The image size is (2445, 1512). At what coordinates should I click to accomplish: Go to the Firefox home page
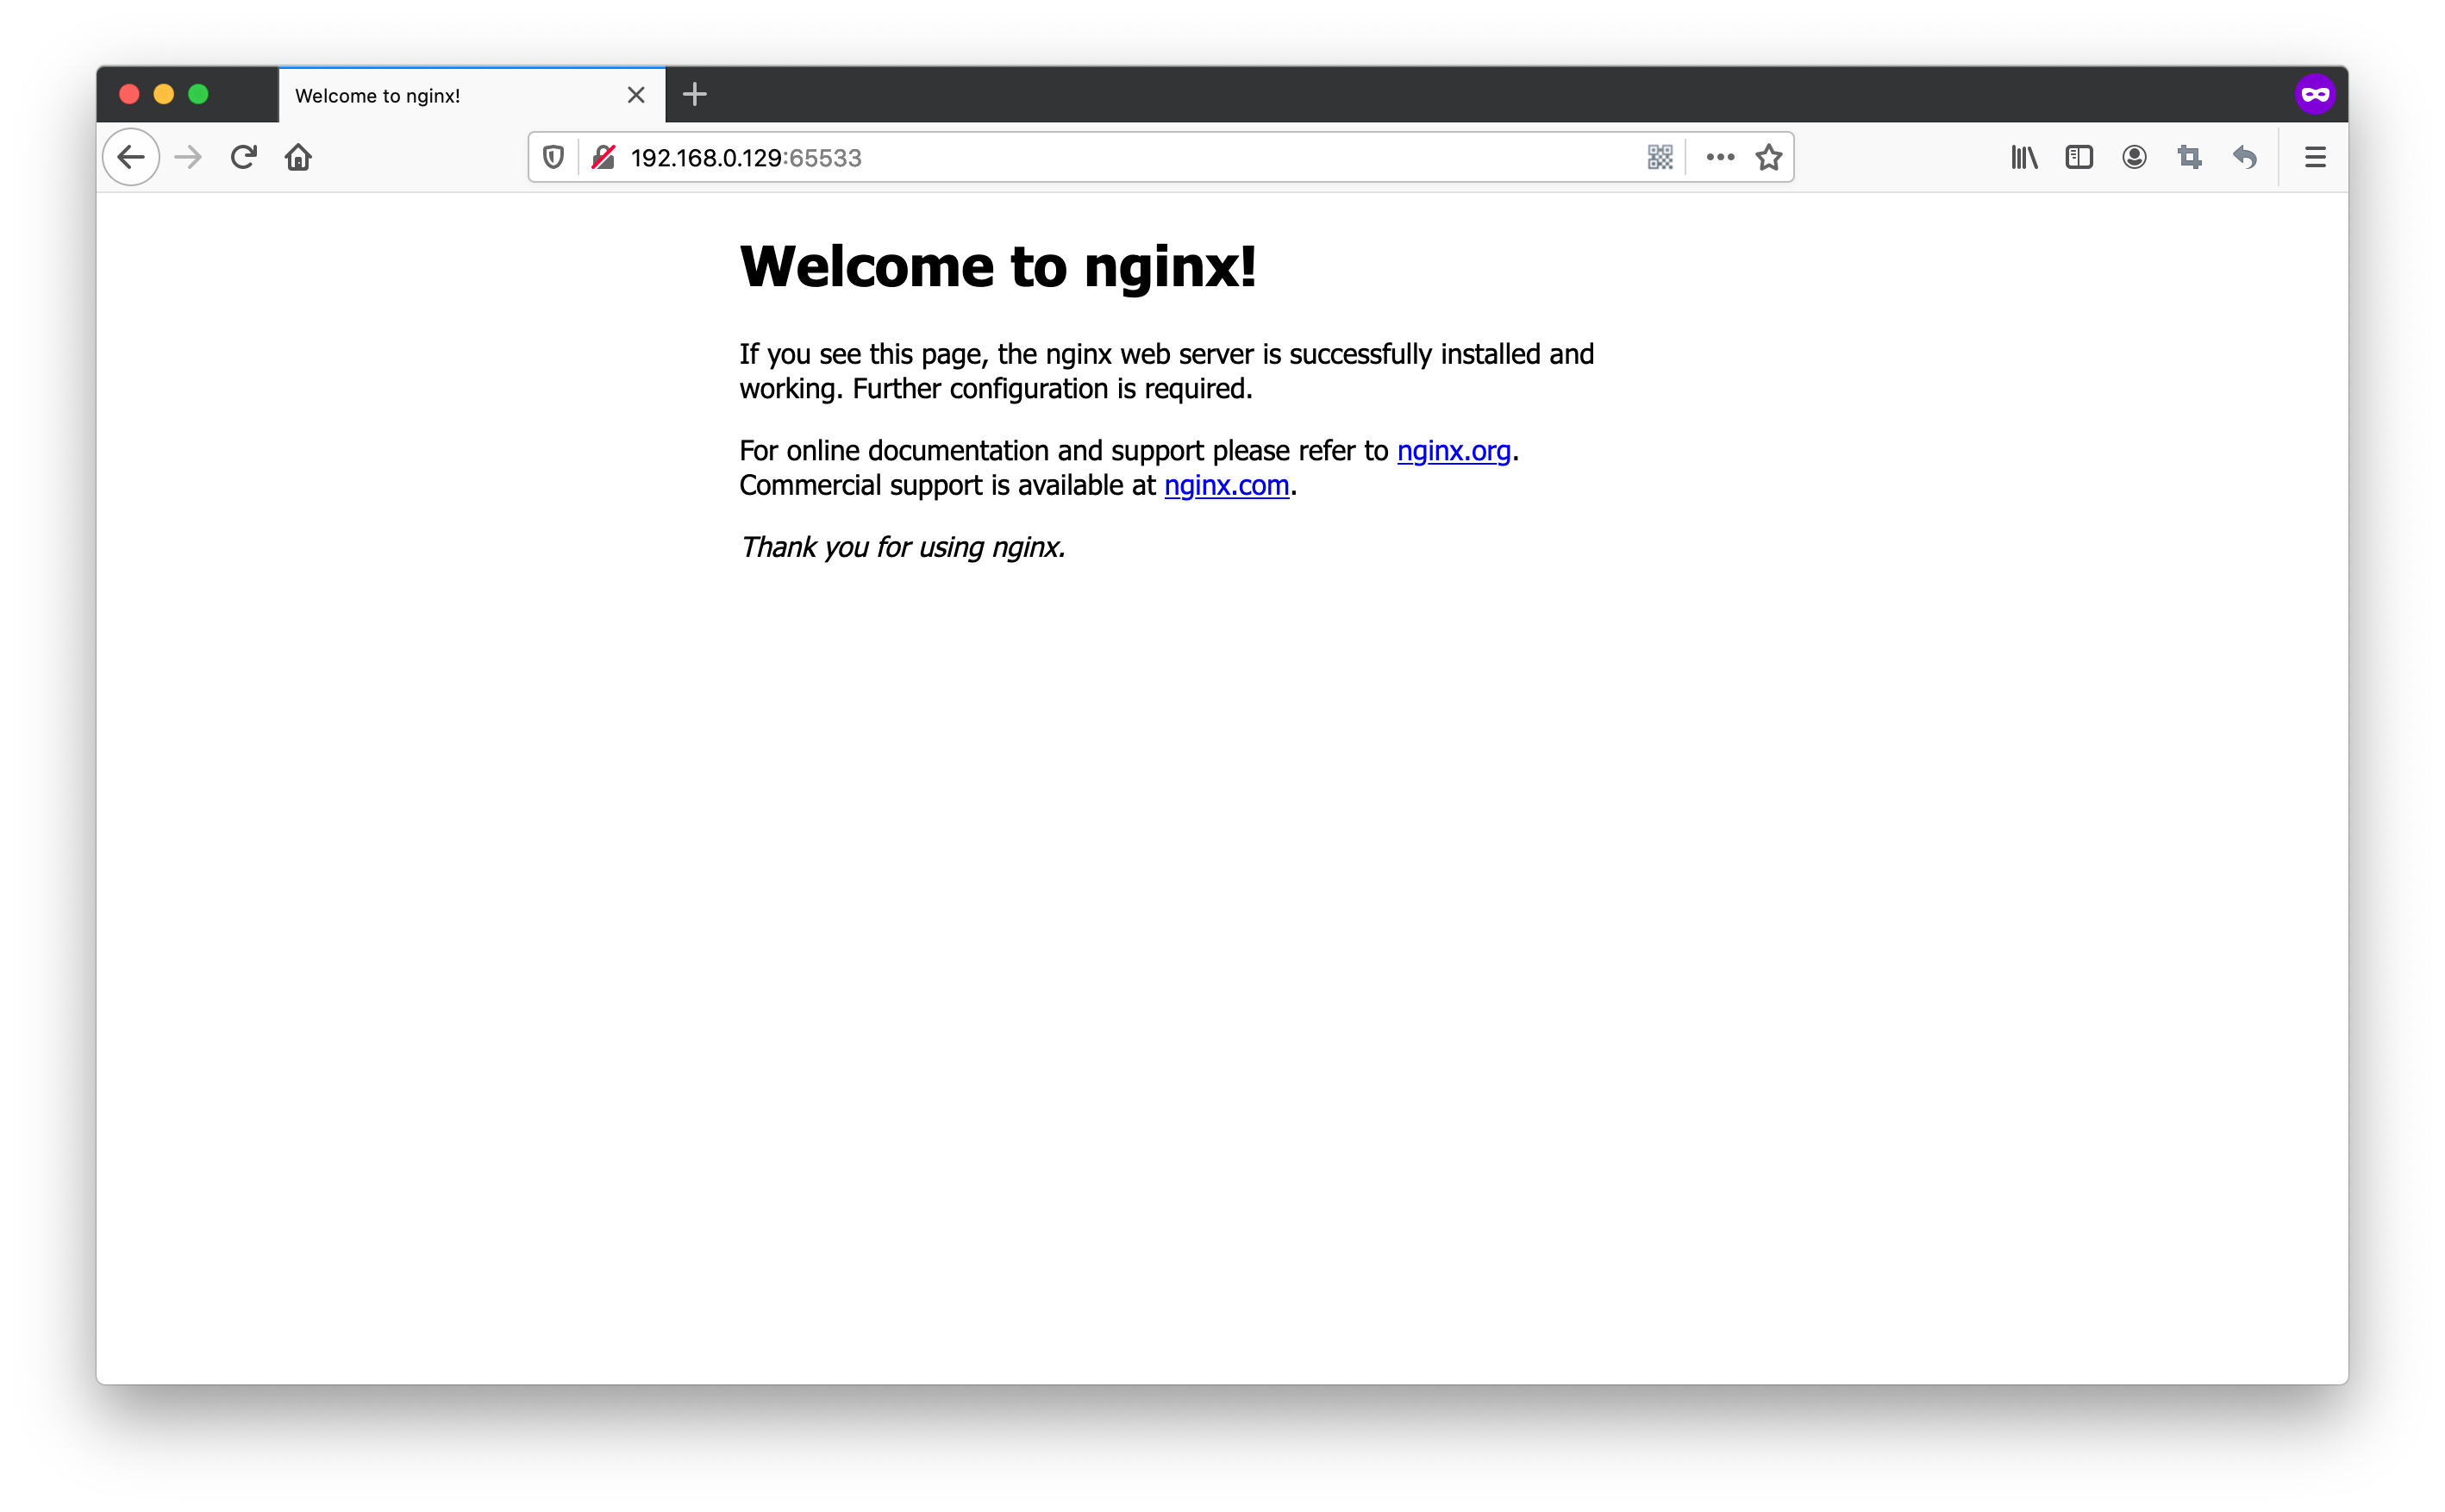(298, 157)
